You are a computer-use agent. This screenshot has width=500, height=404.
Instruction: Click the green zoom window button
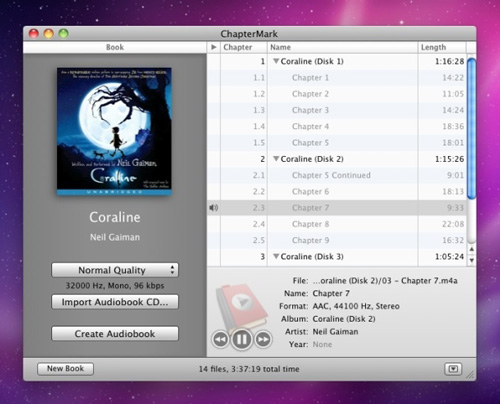63,34
